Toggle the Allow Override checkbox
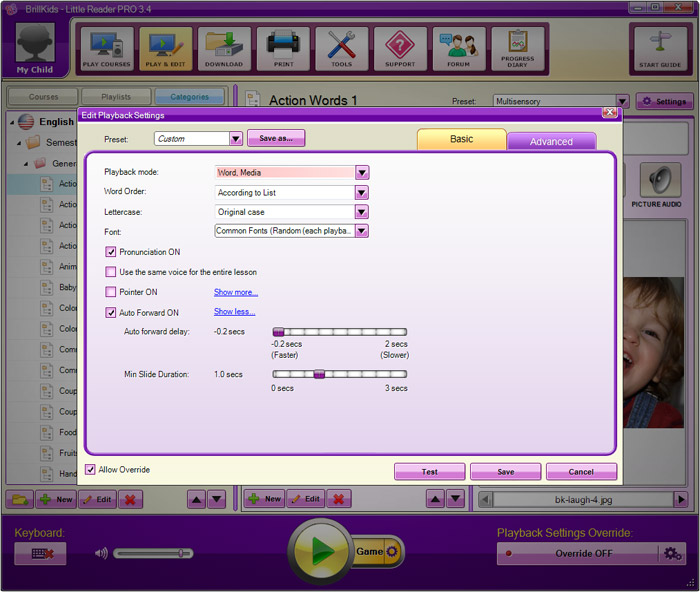The width and height of the screenshot is (700, 592). pyautogui.click(x=90, y=470)
